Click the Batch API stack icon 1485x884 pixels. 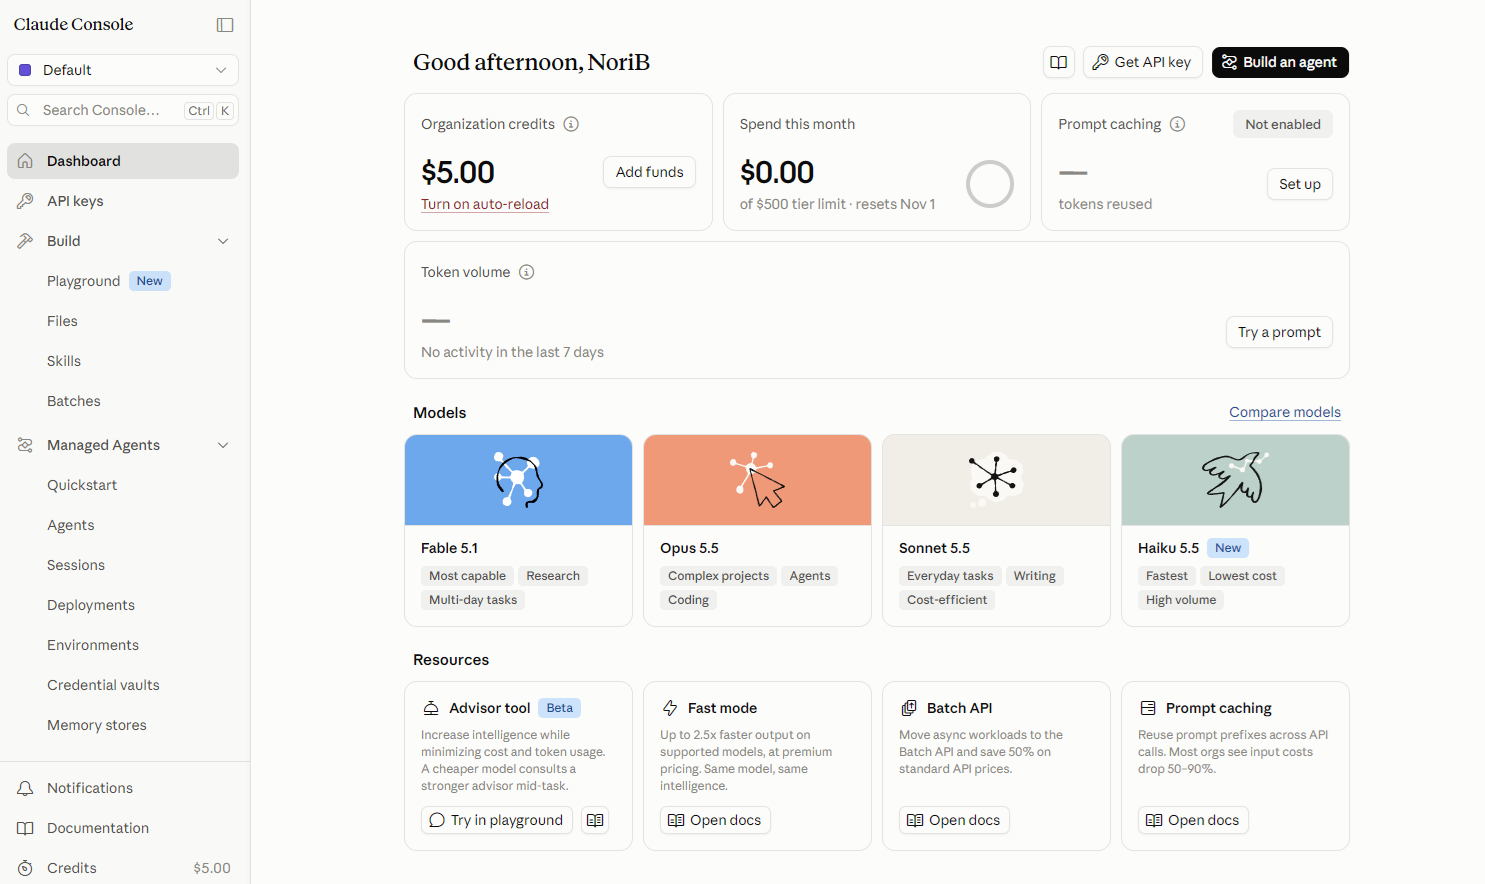click(909, 708)
